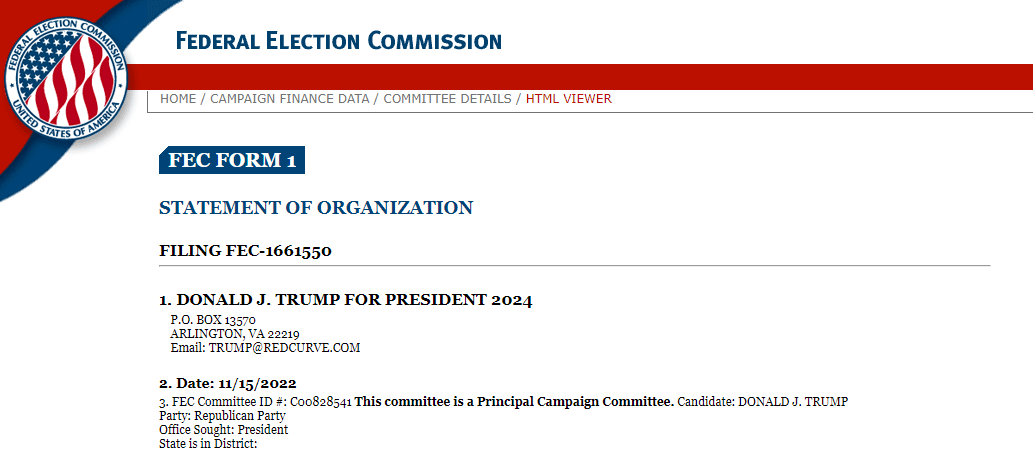
Task: Click the FILING FEC-1661550 heading
Action: [245, 250]
